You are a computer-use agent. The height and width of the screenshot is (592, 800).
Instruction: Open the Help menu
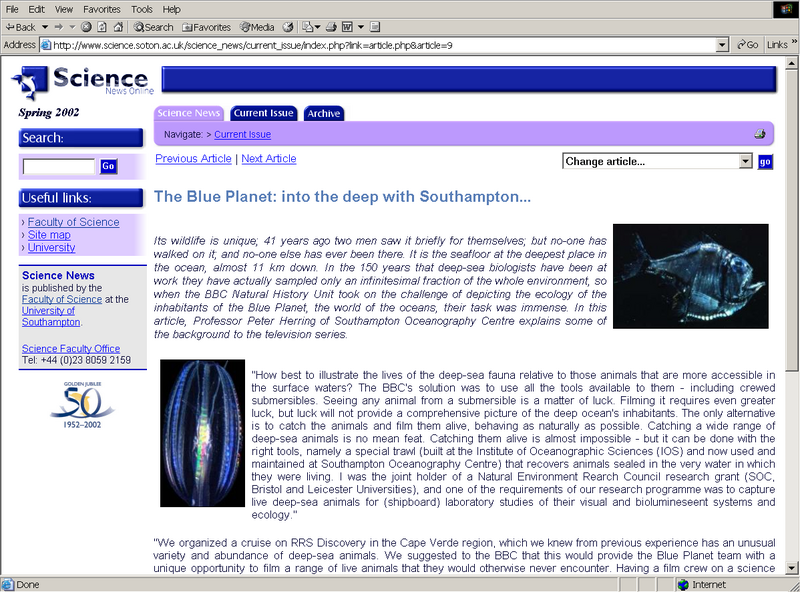pos(171,9)
